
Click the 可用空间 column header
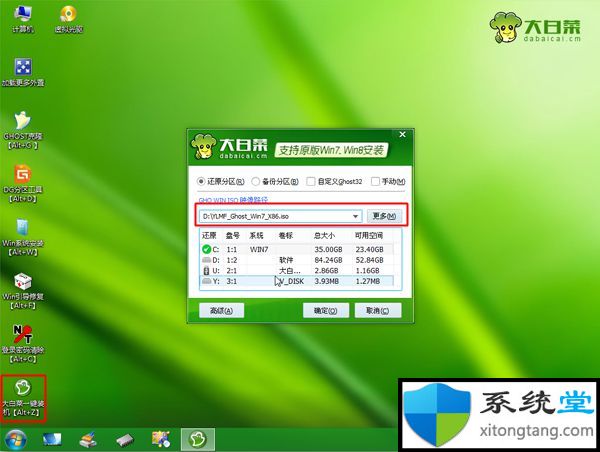369,235
